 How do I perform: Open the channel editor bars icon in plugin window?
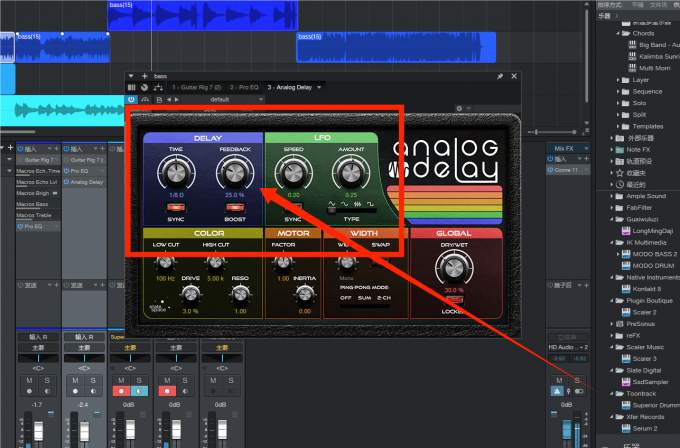click(x=132, y=88)
